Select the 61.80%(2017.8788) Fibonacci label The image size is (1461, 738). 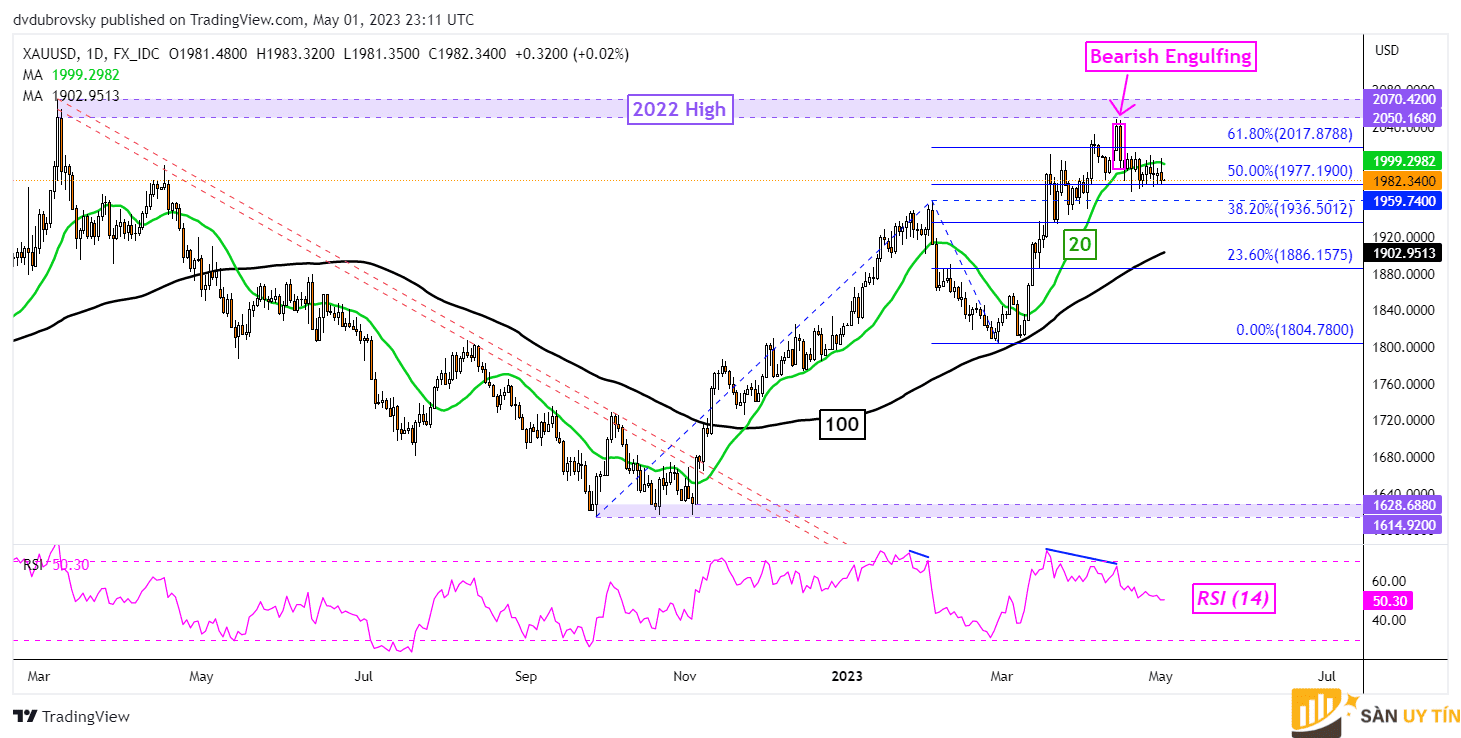(x=1289, y=133)
